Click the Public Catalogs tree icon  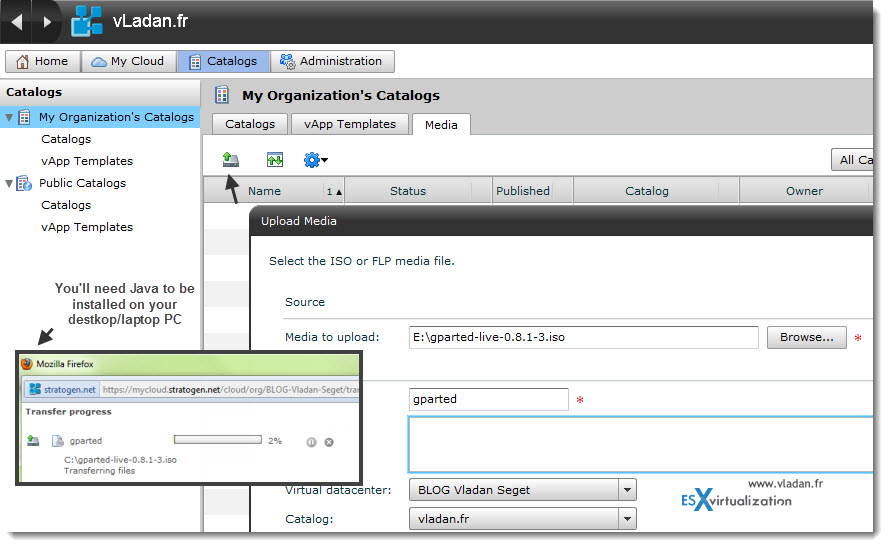coord(24,183)
